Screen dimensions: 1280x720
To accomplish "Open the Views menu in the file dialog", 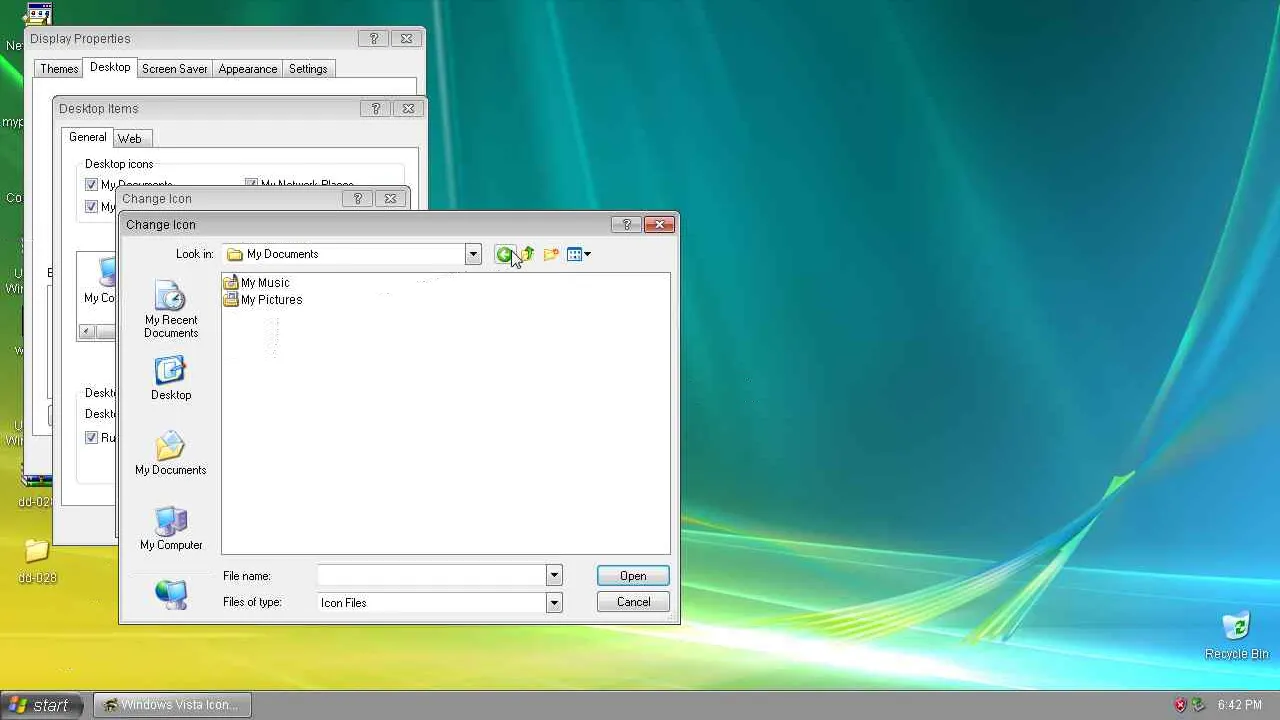I will 579,254.
